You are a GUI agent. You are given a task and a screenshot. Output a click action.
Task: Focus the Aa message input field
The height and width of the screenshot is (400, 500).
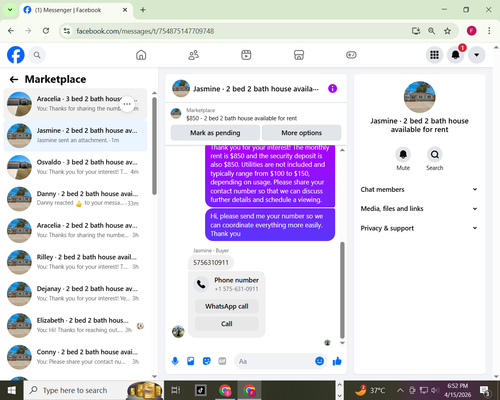[x=274, y=361]
